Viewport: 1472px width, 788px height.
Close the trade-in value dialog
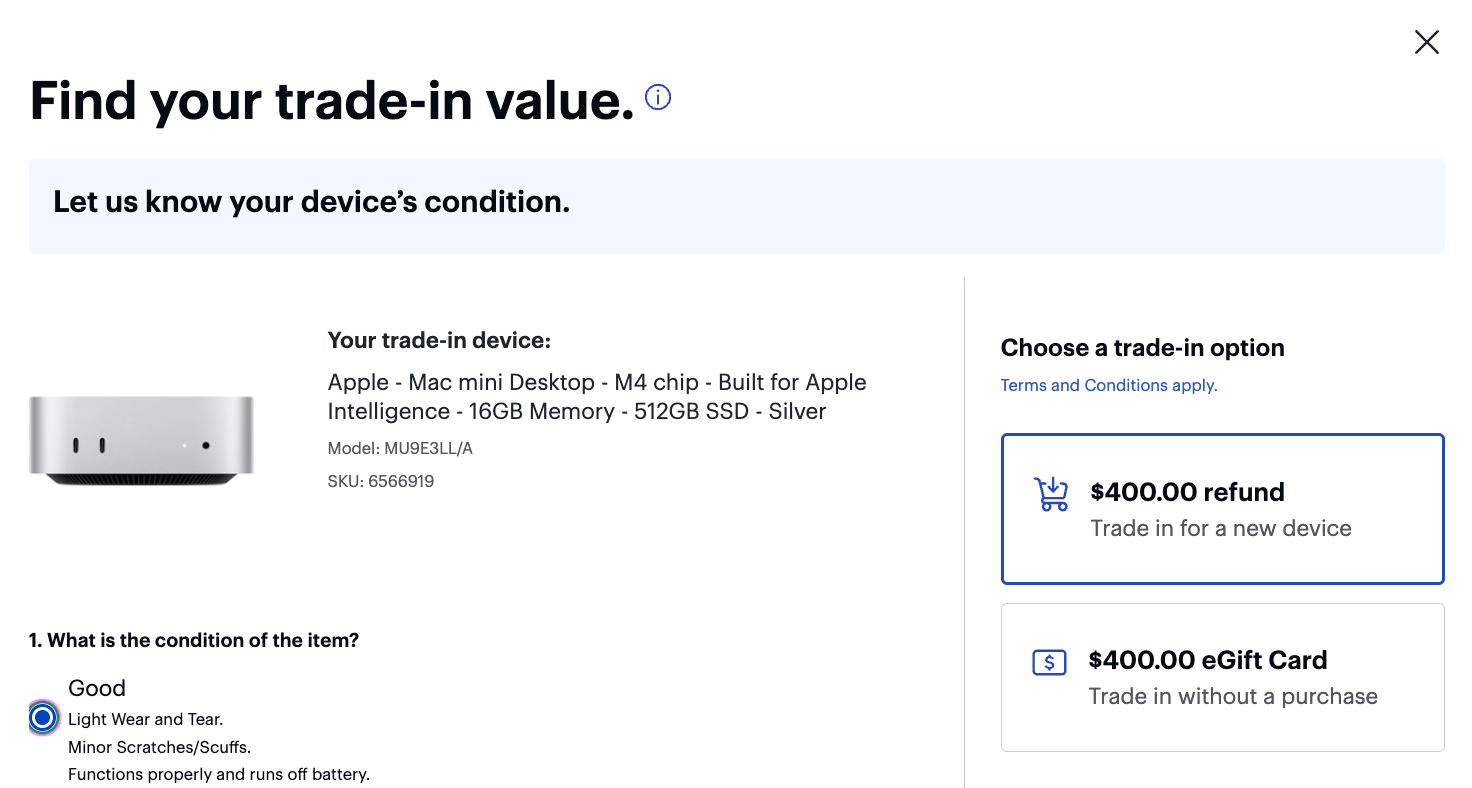1426,42
